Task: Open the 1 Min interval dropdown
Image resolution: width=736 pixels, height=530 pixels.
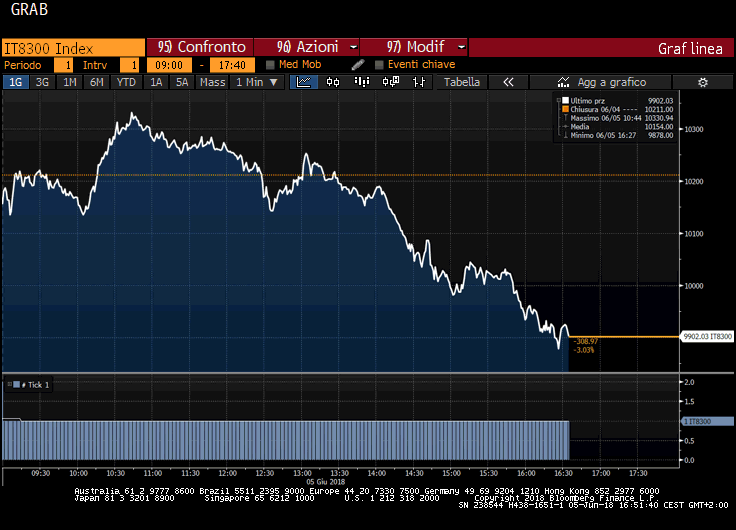Action: coord(258,82)
